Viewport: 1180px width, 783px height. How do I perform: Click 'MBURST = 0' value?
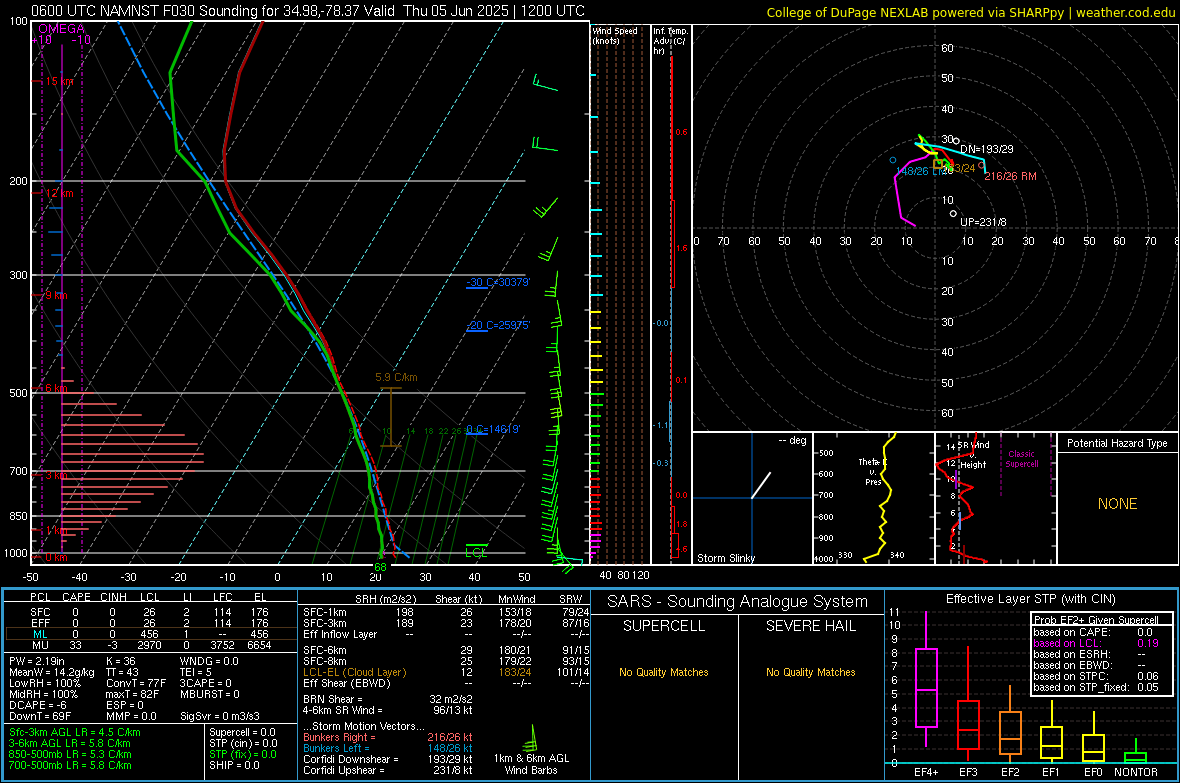pyautogui.click(x=210, y=694)
